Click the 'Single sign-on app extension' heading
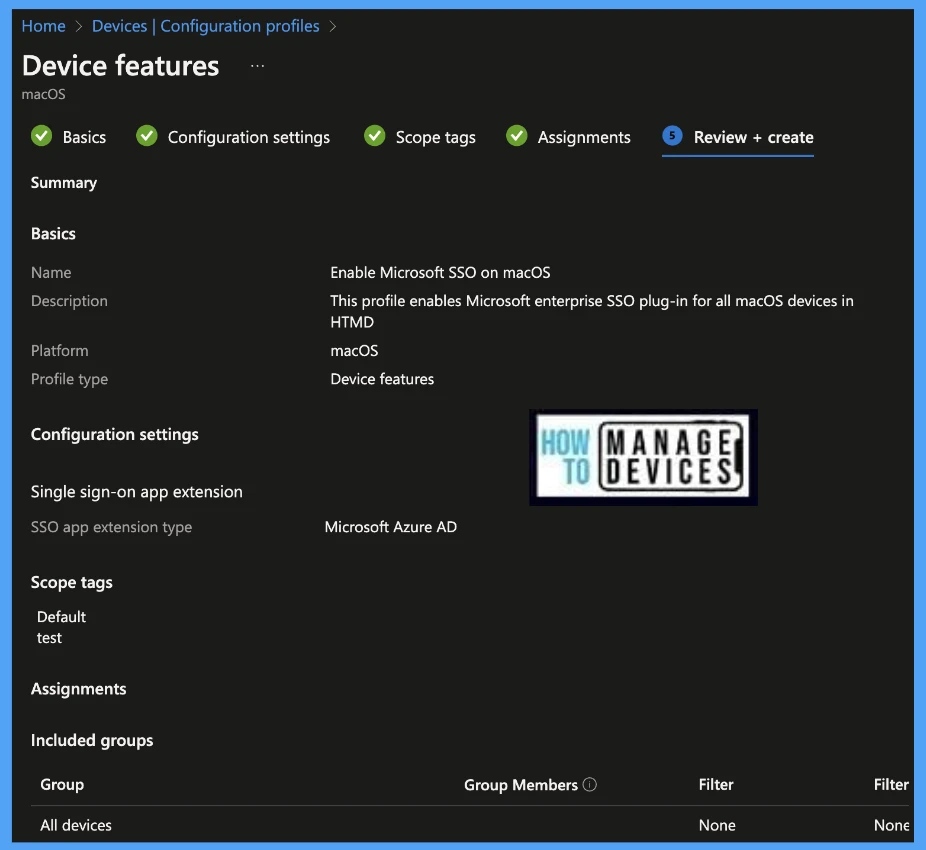Image resolution: width=926 pixels, height=850 pixels. (136, 491)
